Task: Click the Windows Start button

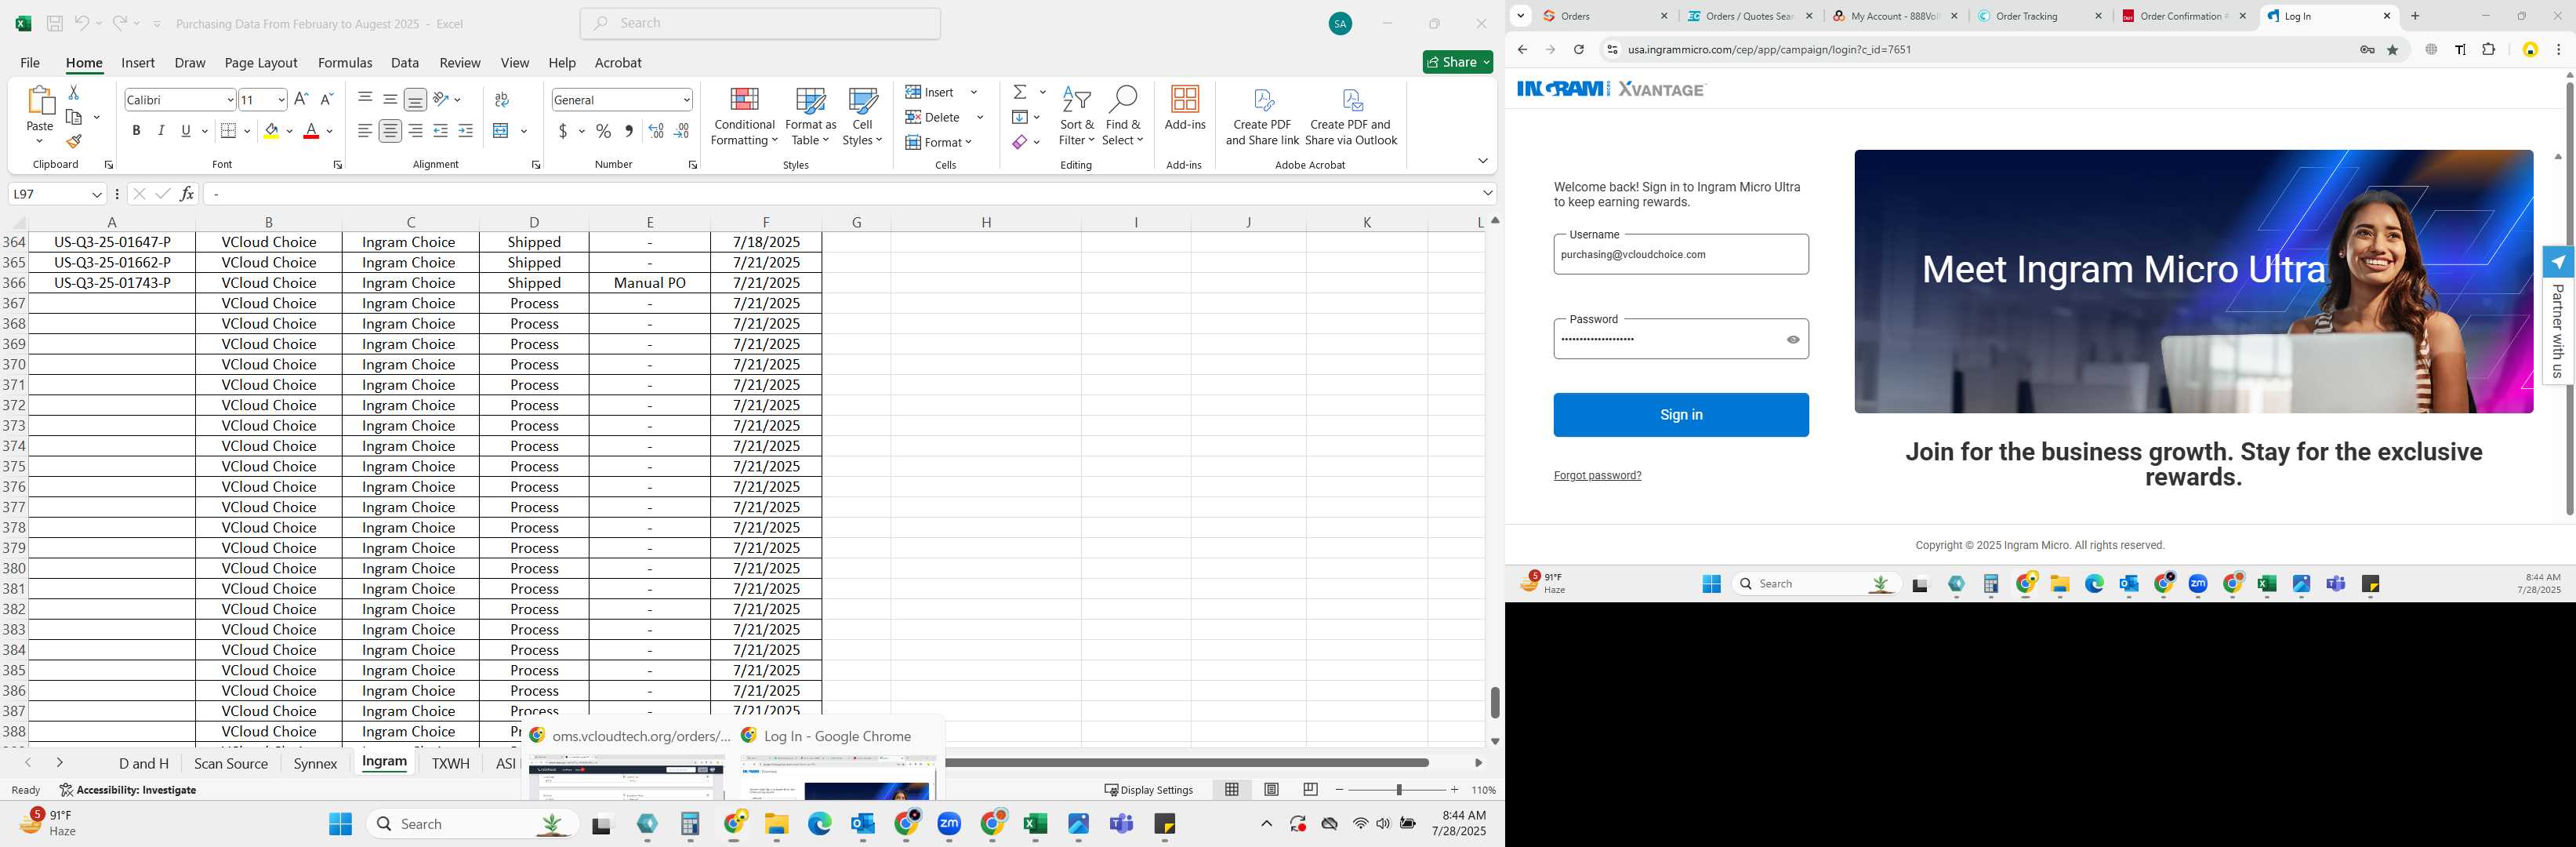Action: coord(340,824)
